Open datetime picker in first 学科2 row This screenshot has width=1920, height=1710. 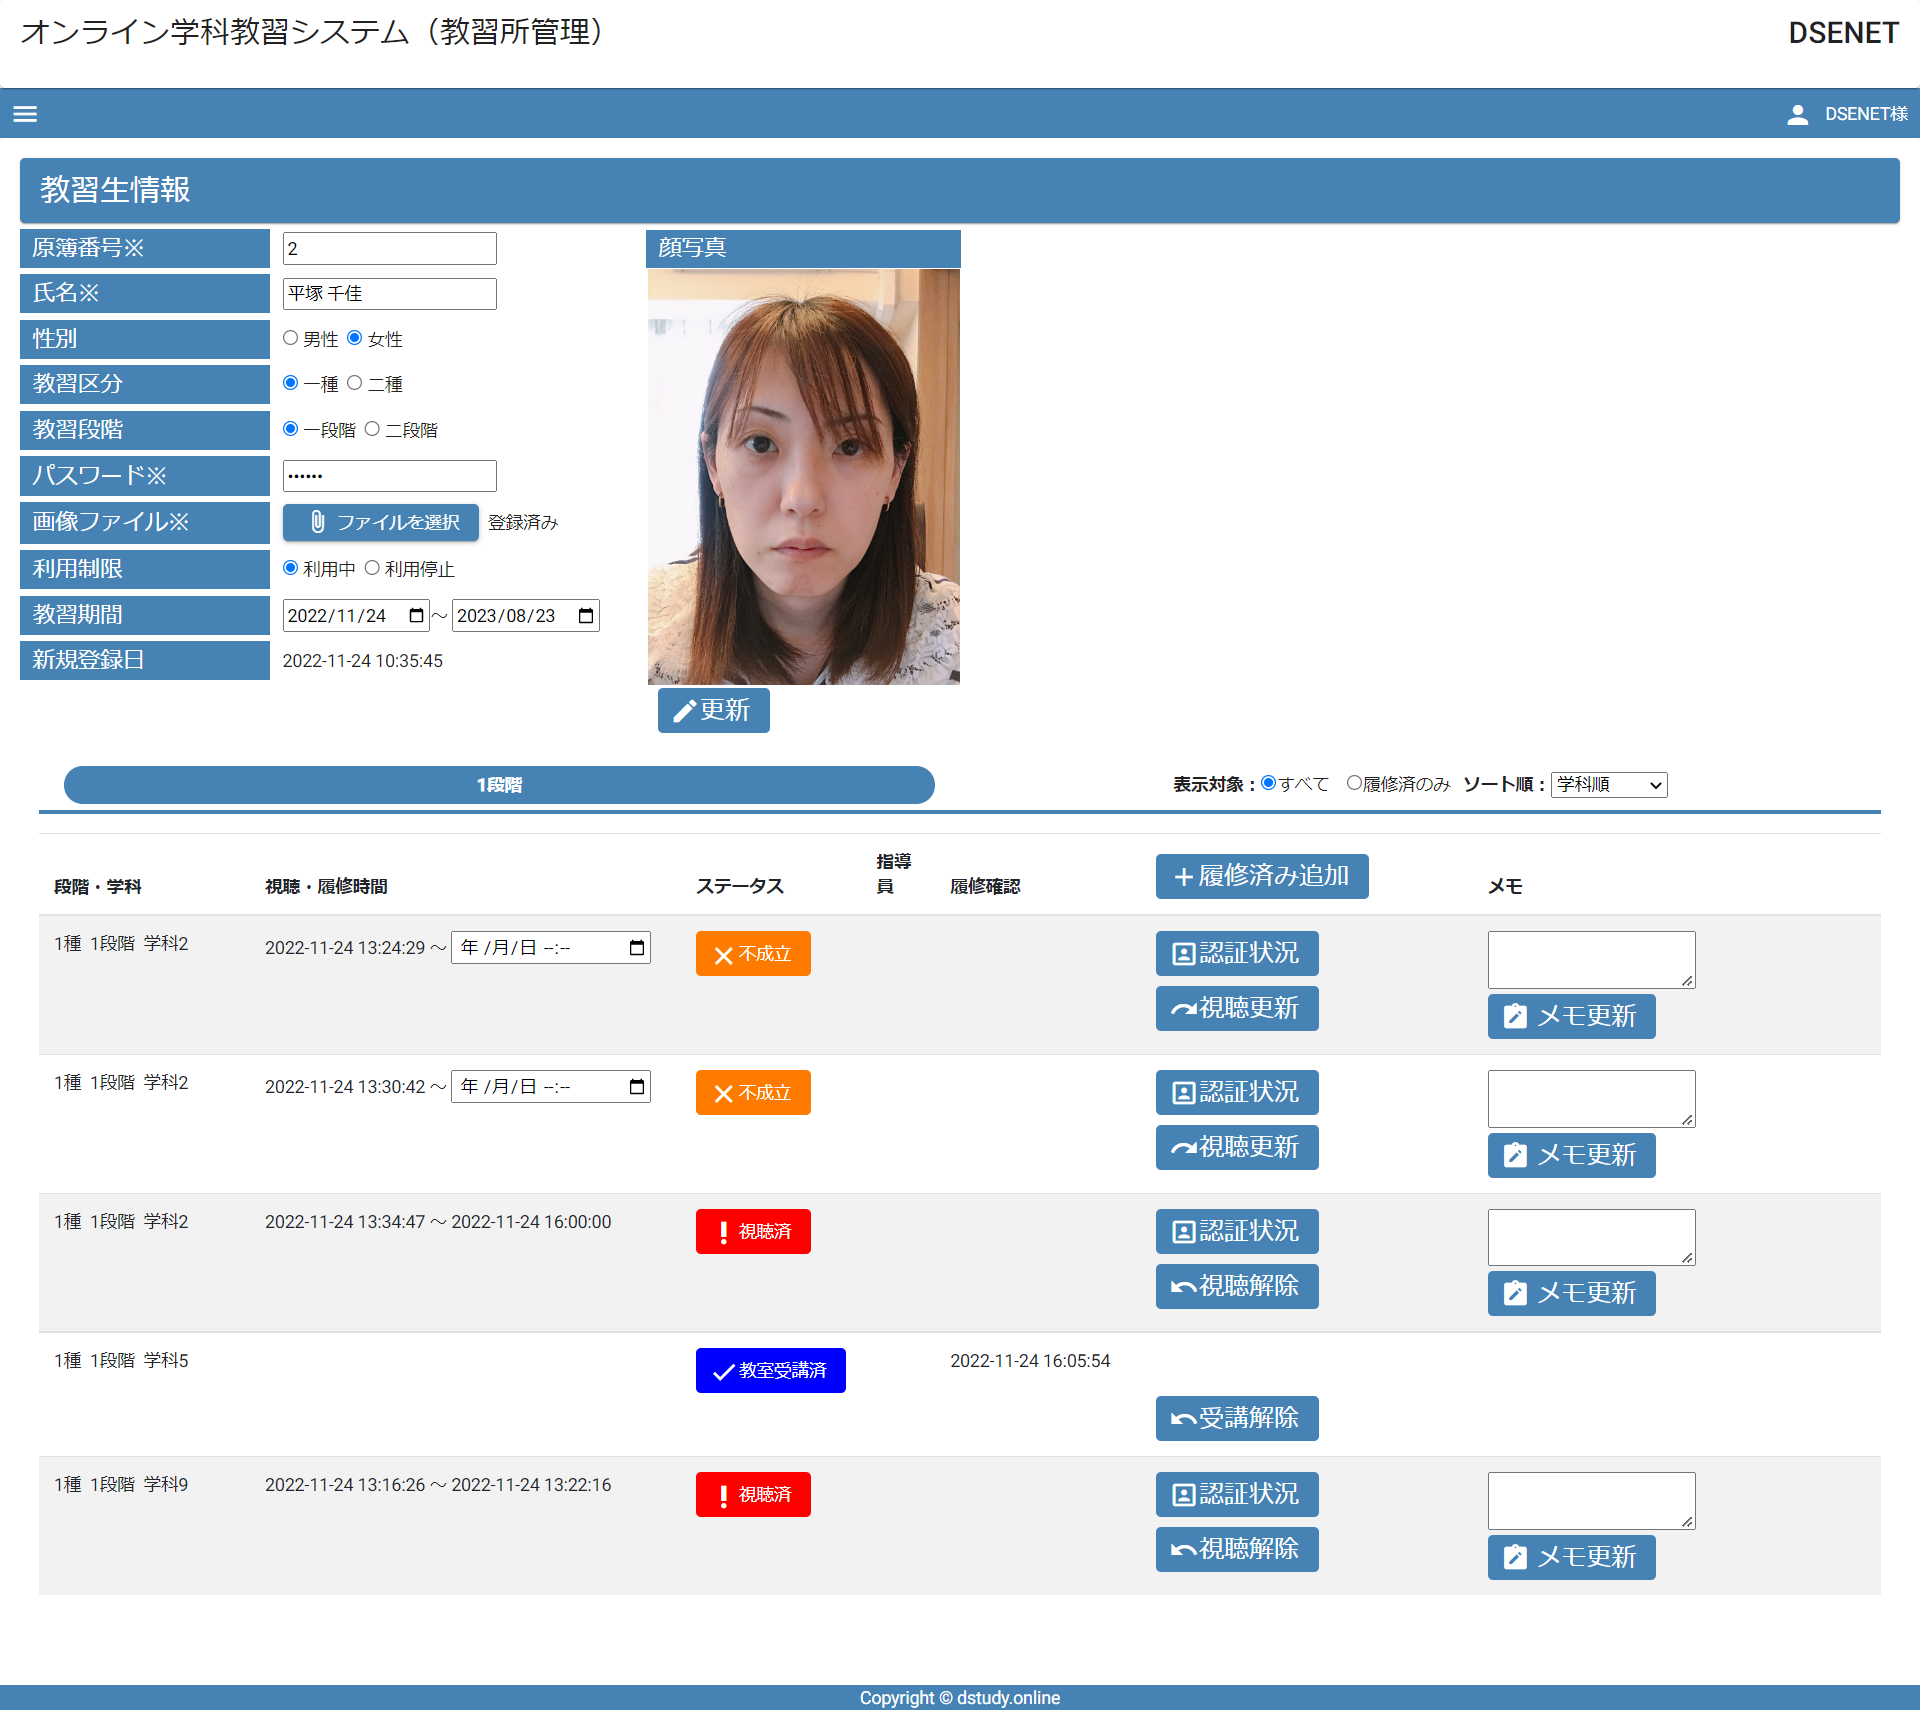(x=637, y=948)
